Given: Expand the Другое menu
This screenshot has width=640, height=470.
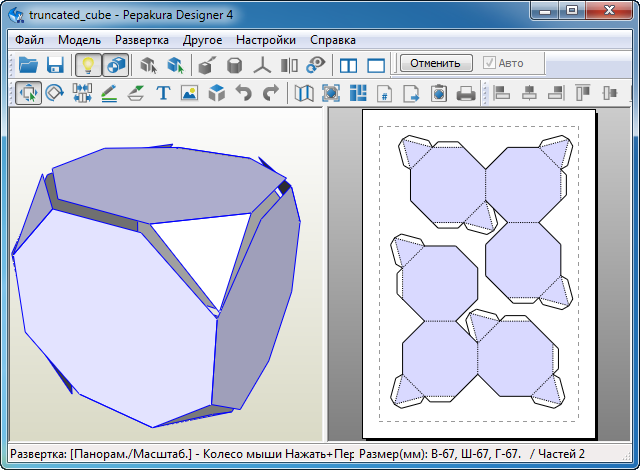Looking at the screenshot, I should (202, 41).
